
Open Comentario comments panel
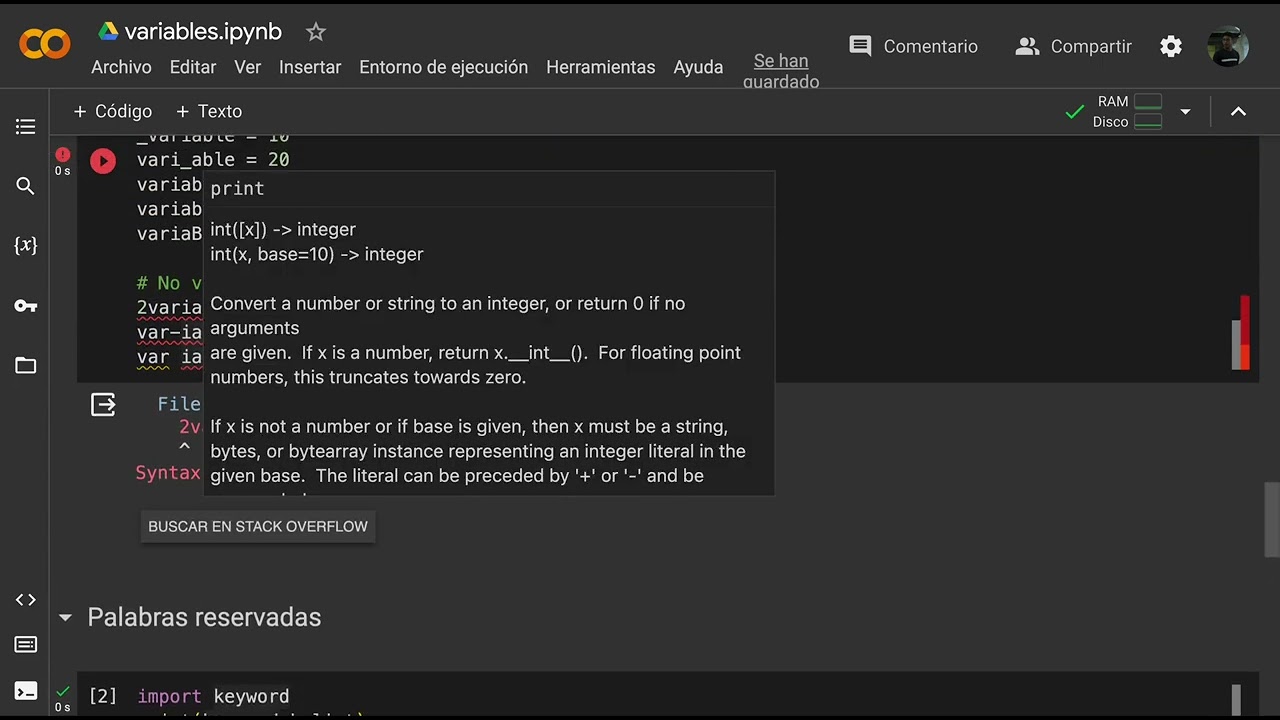tap(913, 46)
